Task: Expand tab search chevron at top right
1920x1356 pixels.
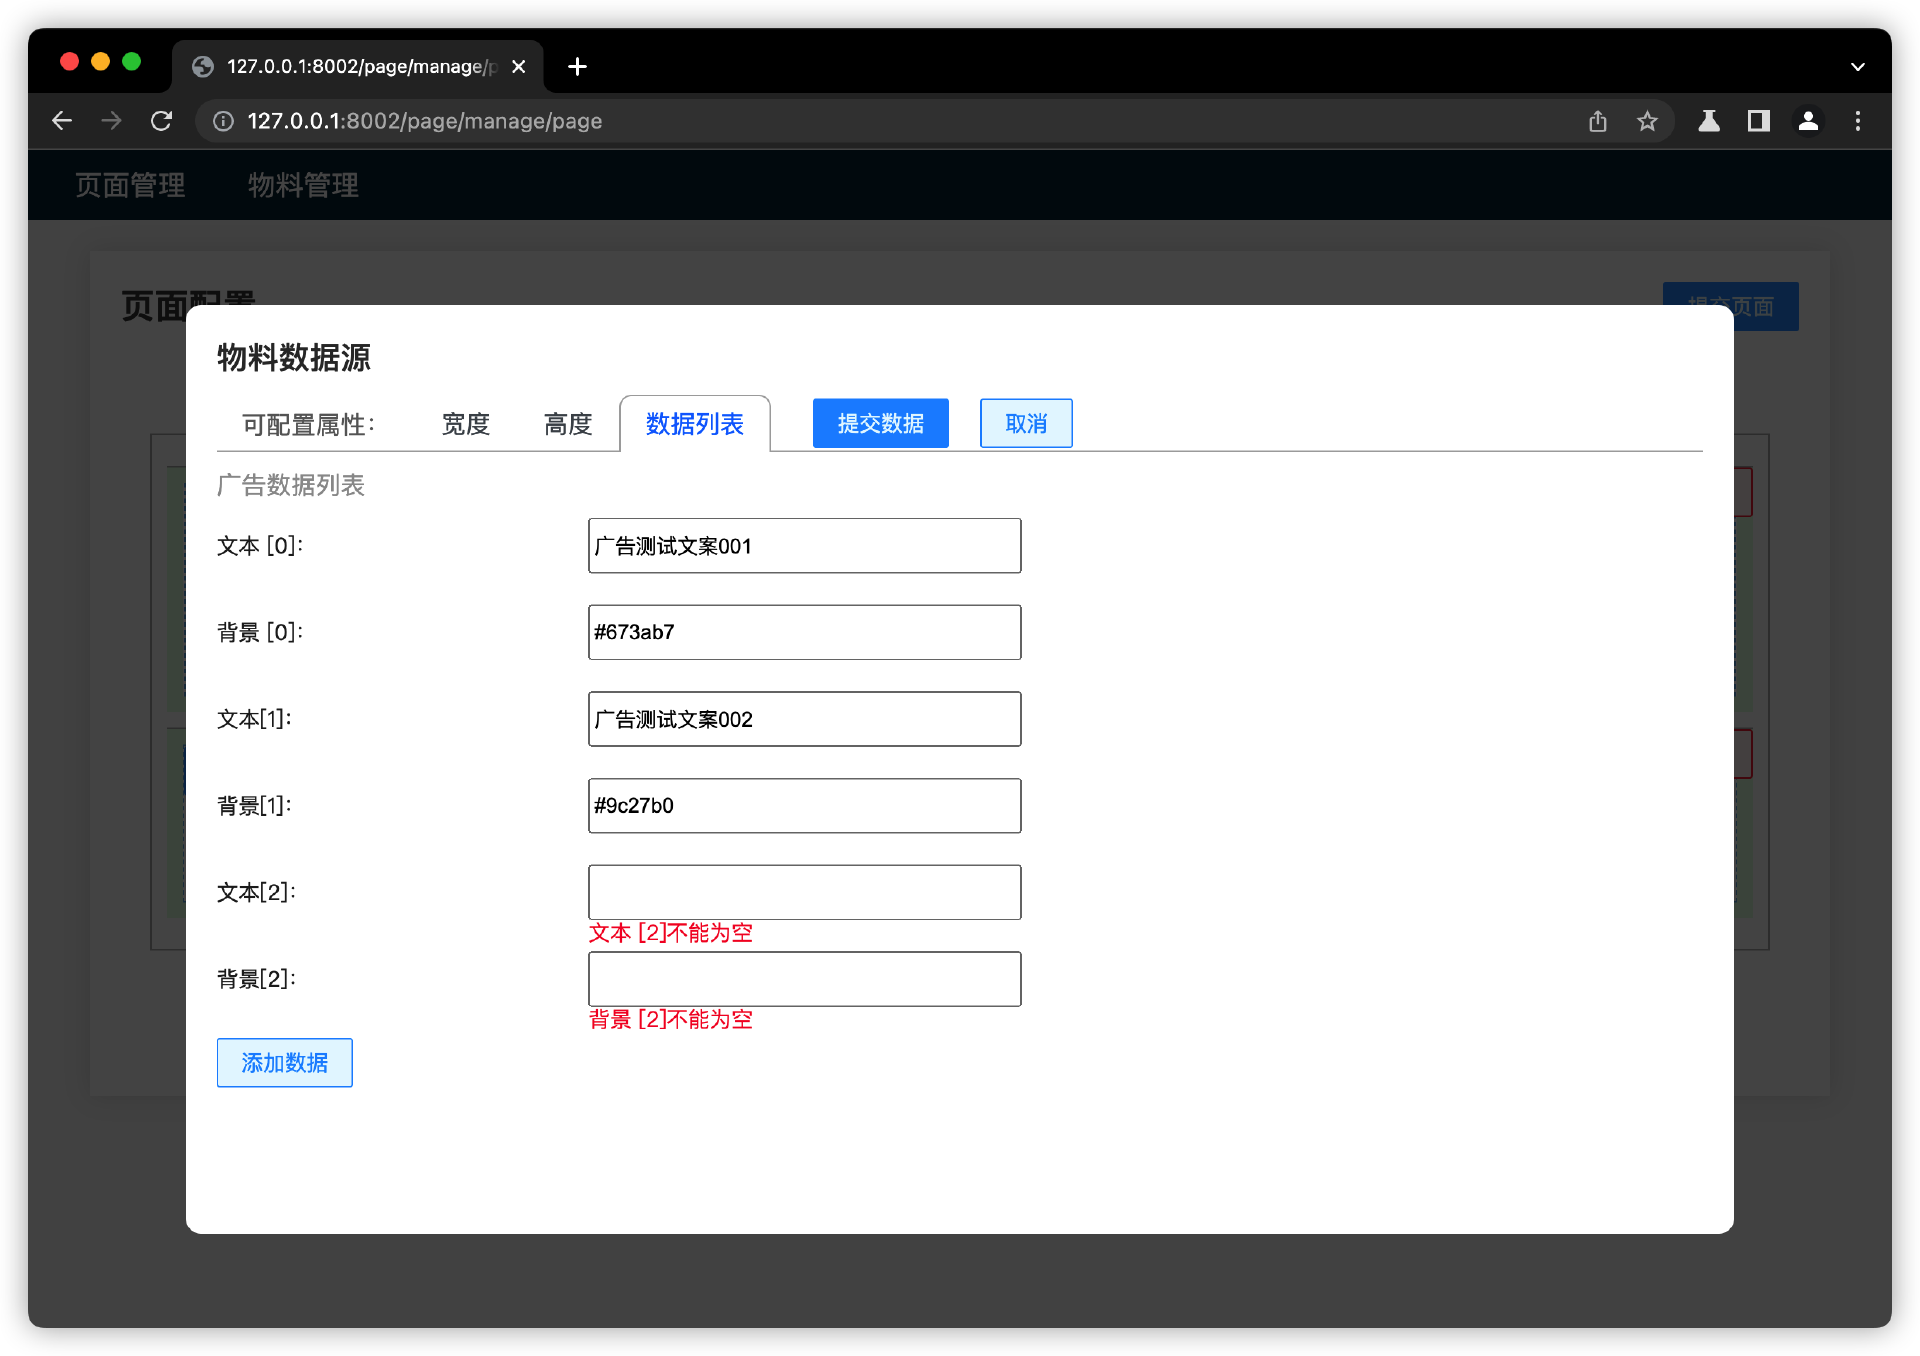Action: coord(1858,67)
